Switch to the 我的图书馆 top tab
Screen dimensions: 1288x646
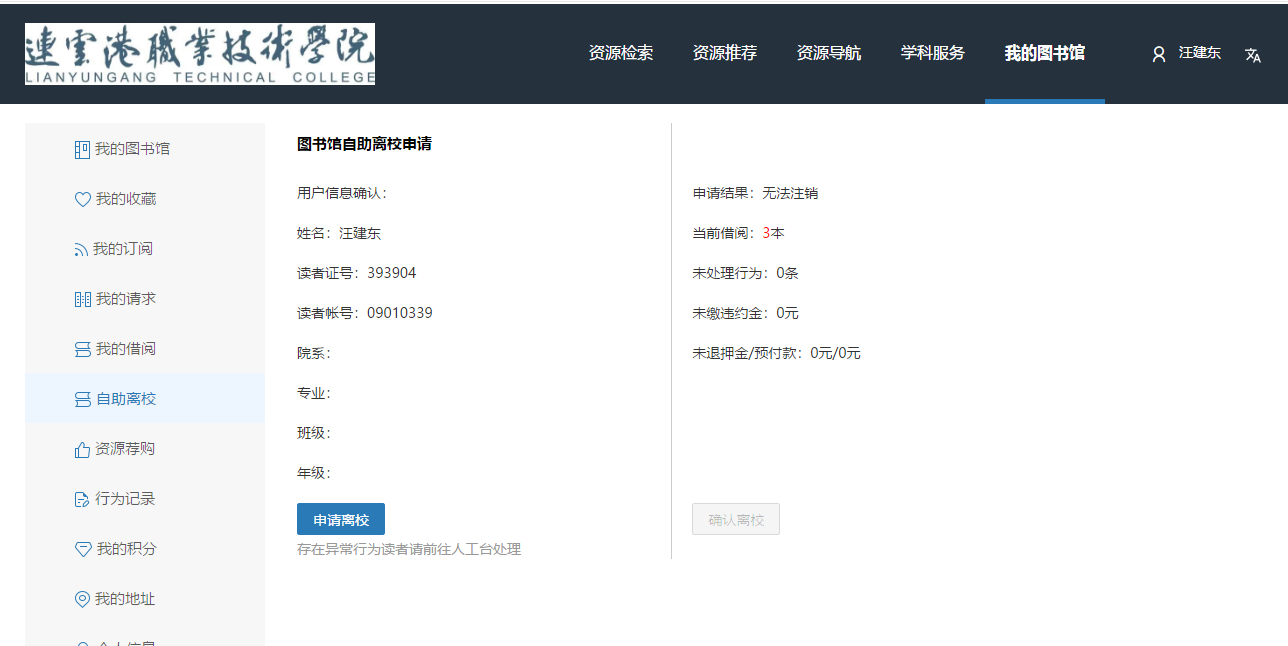pyautogui.click(x=1044, y=53)
